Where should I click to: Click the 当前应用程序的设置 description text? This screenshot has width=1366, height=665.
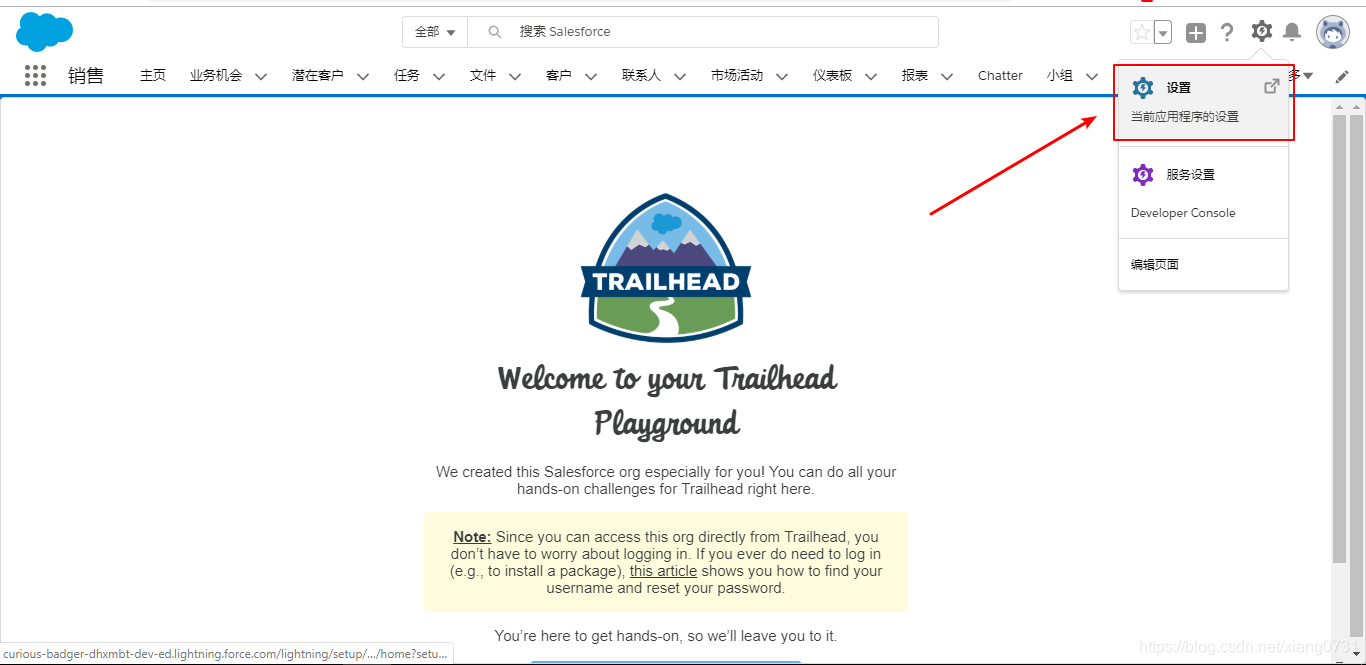1184,117
